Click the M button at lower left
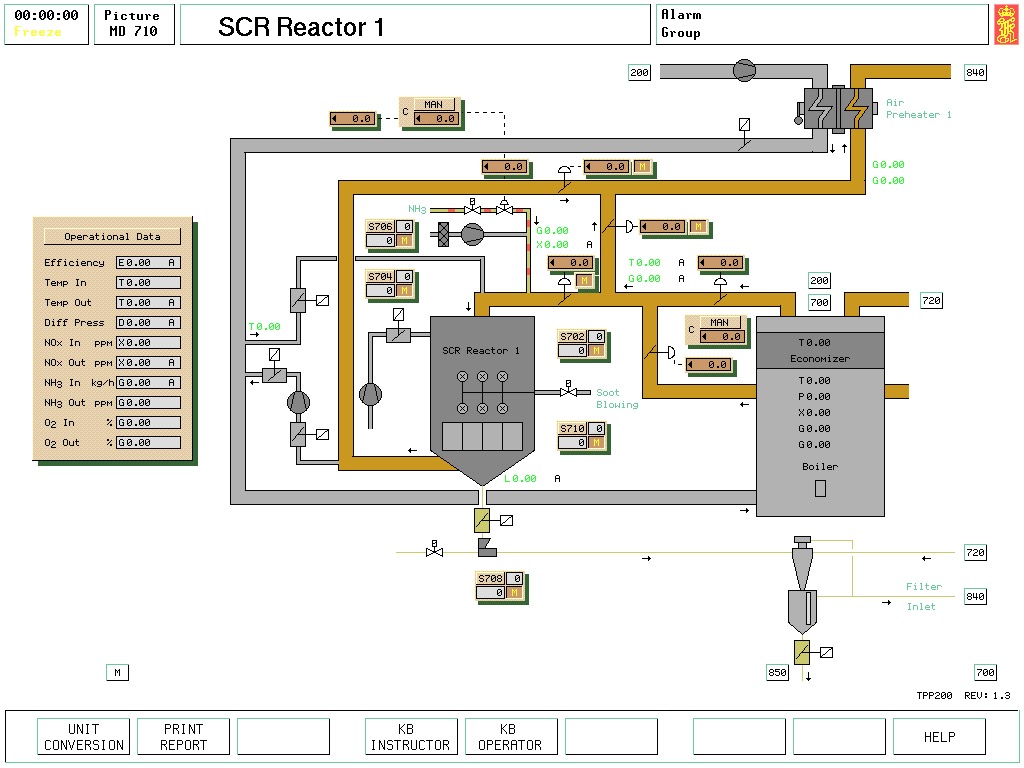This screenshot has height=768, width=1024. coord(118,672)
